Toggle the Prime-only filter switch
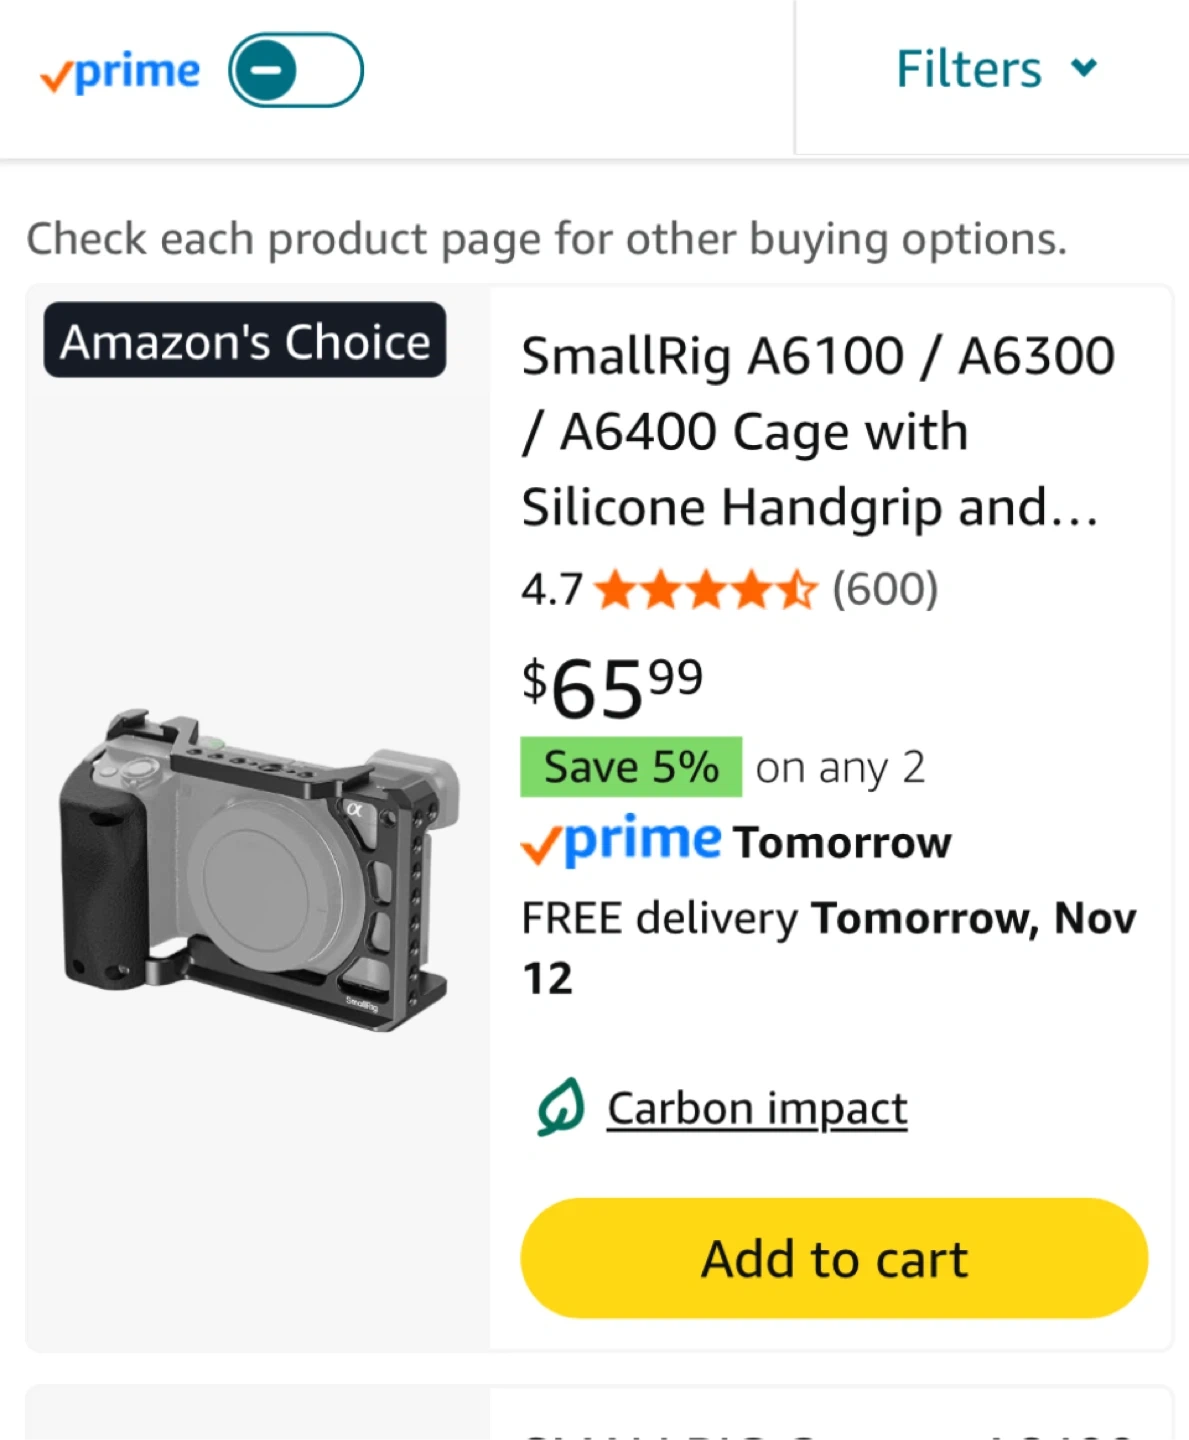The height and width of the screenshot is (1440, 1189). coord(295,70)
